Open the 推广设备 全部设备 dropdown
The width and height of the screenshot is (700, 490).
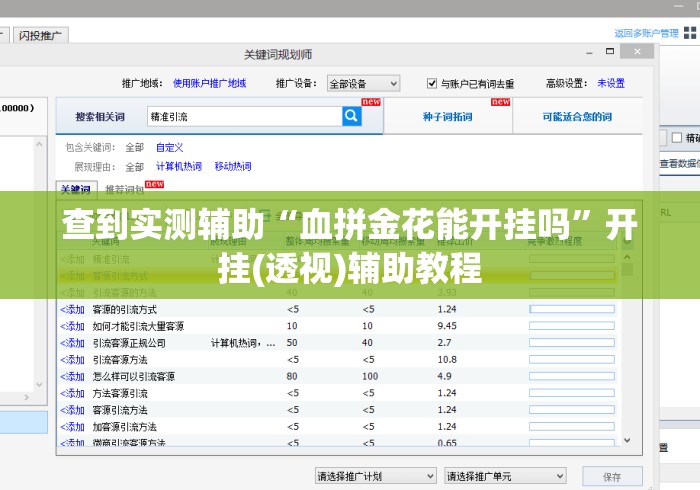[363, 83]
